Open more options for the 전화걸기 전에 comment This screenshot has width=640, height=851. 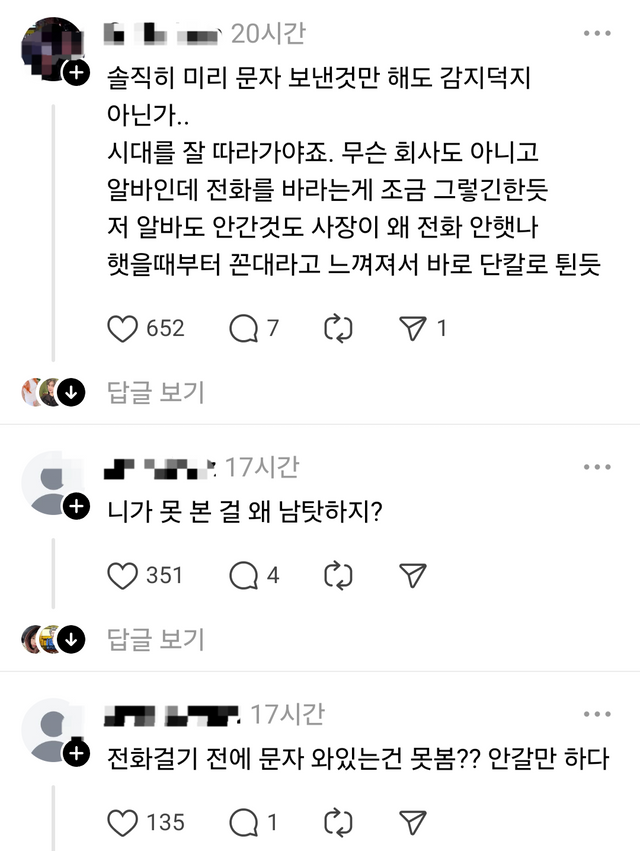coord(597,714)
